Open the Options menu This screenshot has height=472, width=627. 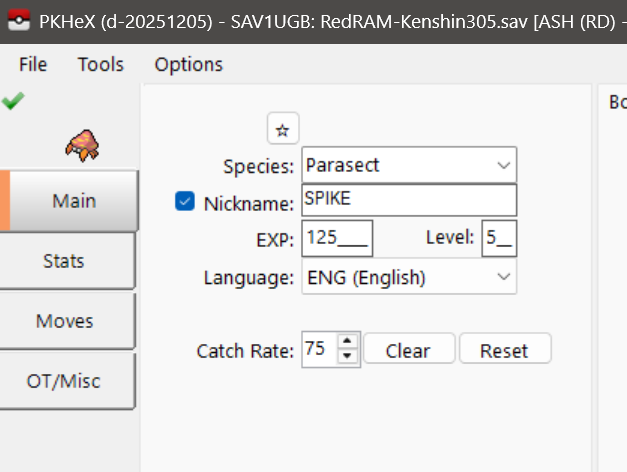tap(188, 64)
